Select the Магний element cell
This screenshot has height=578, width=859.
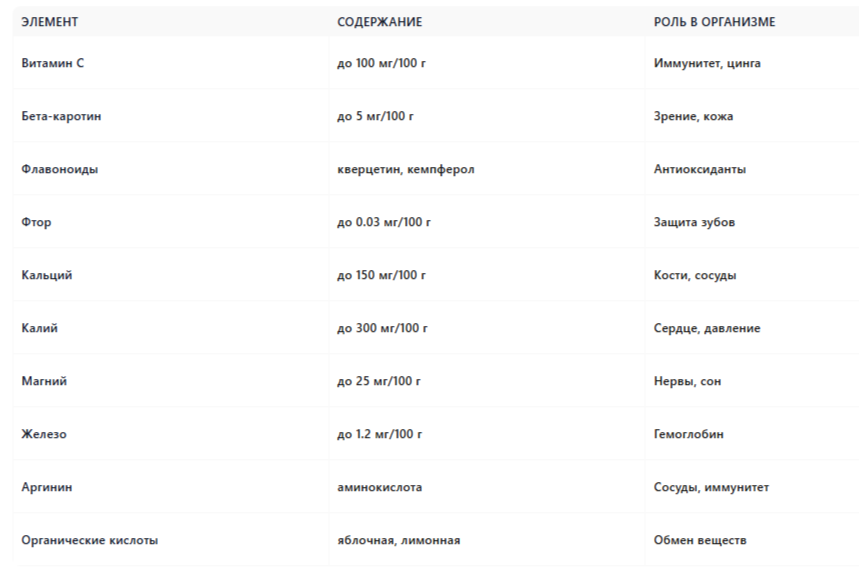click(x=44, y=381)
